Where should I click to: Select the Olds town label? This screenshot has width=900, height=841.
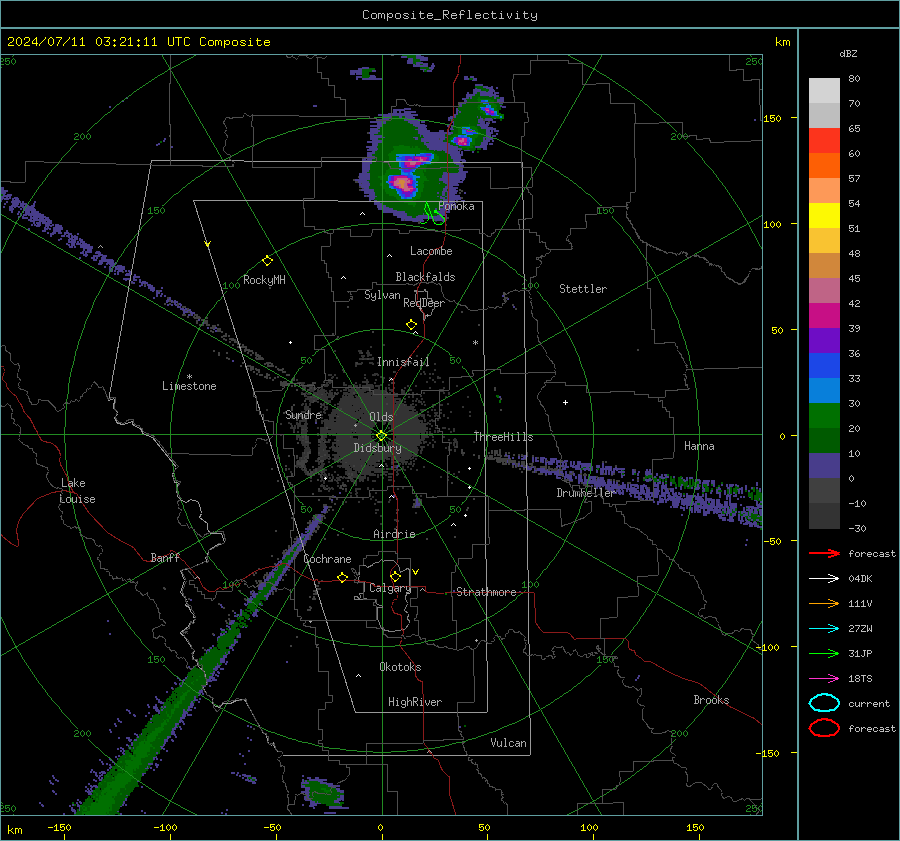(381, 417)
